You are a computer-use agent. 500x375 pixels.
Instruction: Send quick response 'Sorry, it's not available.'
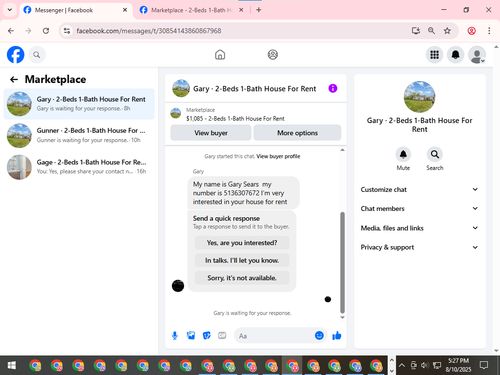coord(242,278)
